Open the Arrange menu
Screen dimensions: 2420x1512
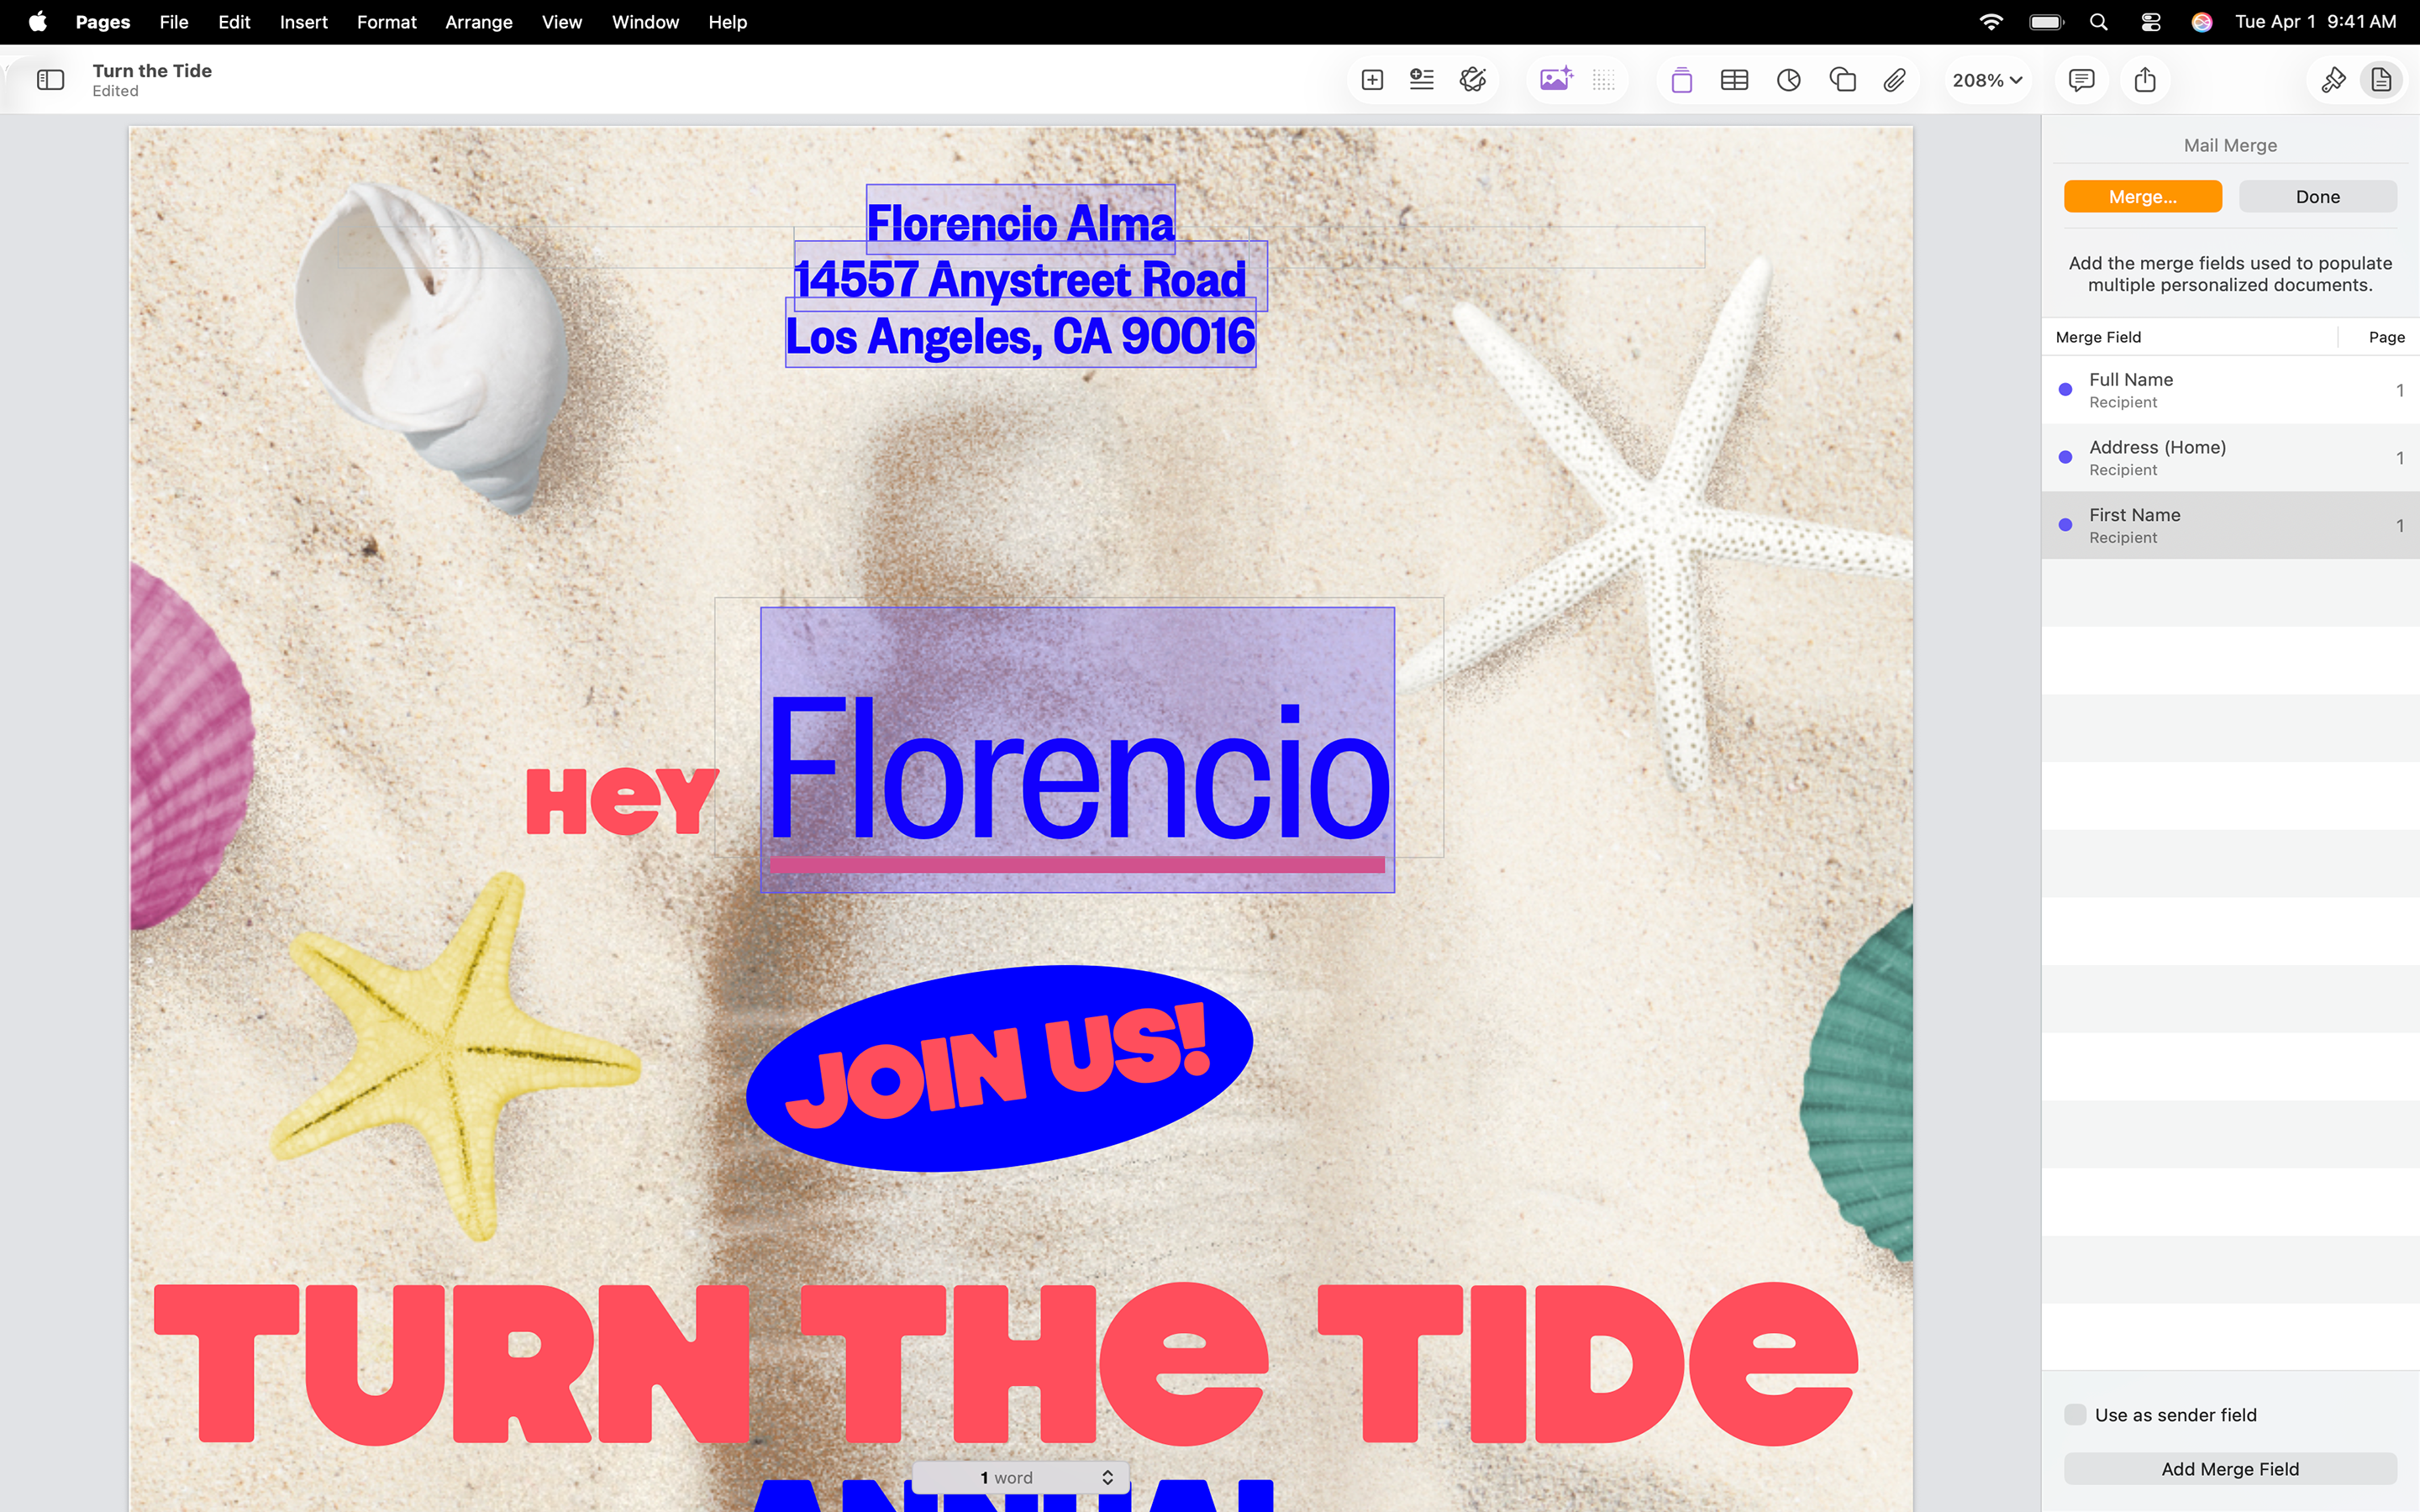click(478, 22)
